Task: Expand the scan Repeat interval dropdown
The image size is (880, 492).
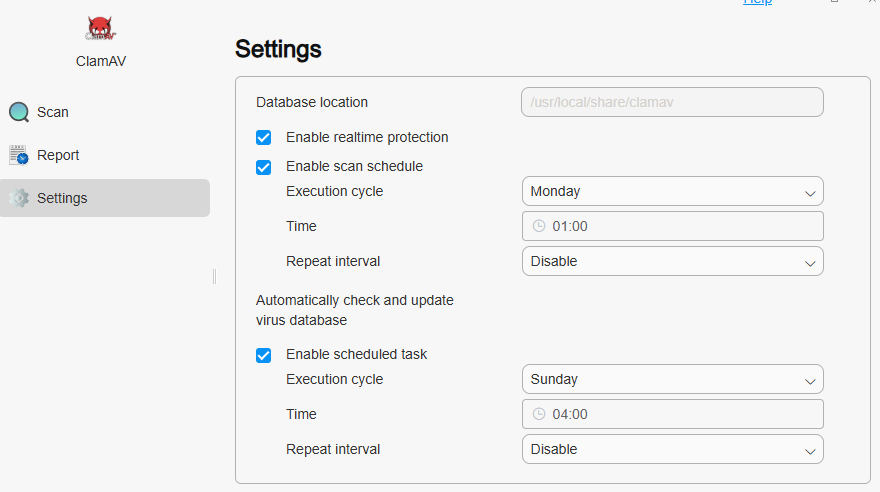Action: pos(672,261)
